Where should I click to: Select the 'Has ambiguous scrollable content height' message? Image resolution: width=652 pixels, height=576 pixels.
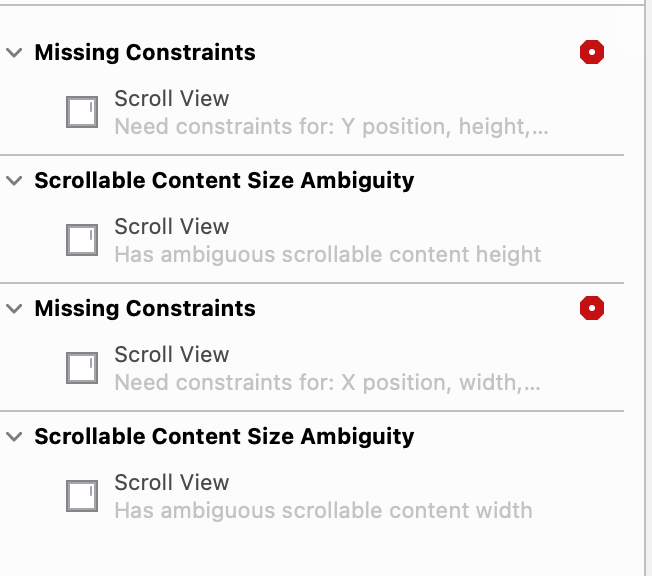[x=328, y=255]
